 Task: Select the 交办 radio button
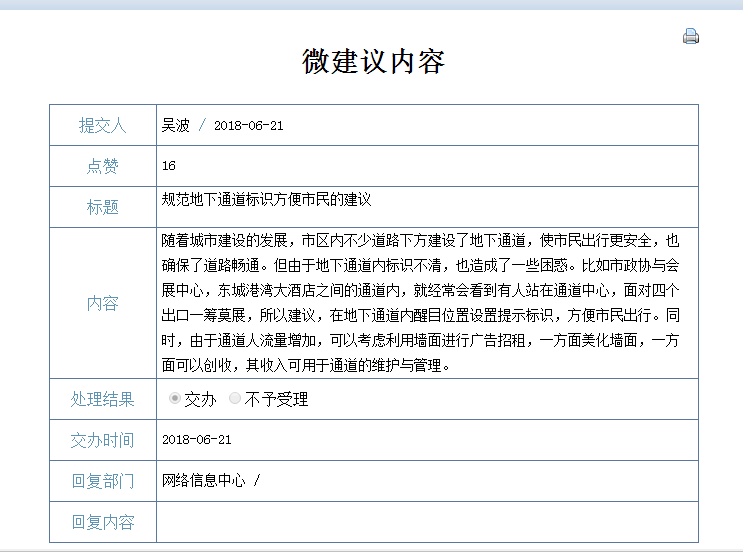(176, 399)
